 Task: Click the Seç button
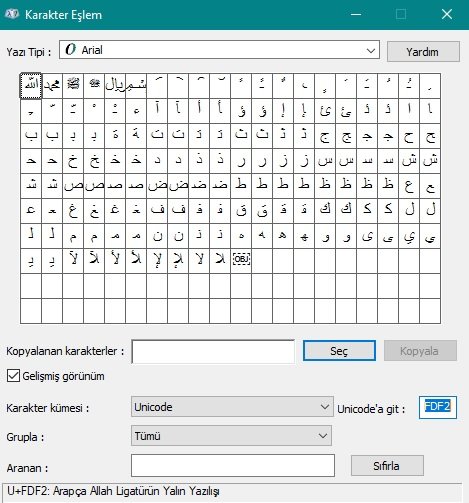coord(339,351)
